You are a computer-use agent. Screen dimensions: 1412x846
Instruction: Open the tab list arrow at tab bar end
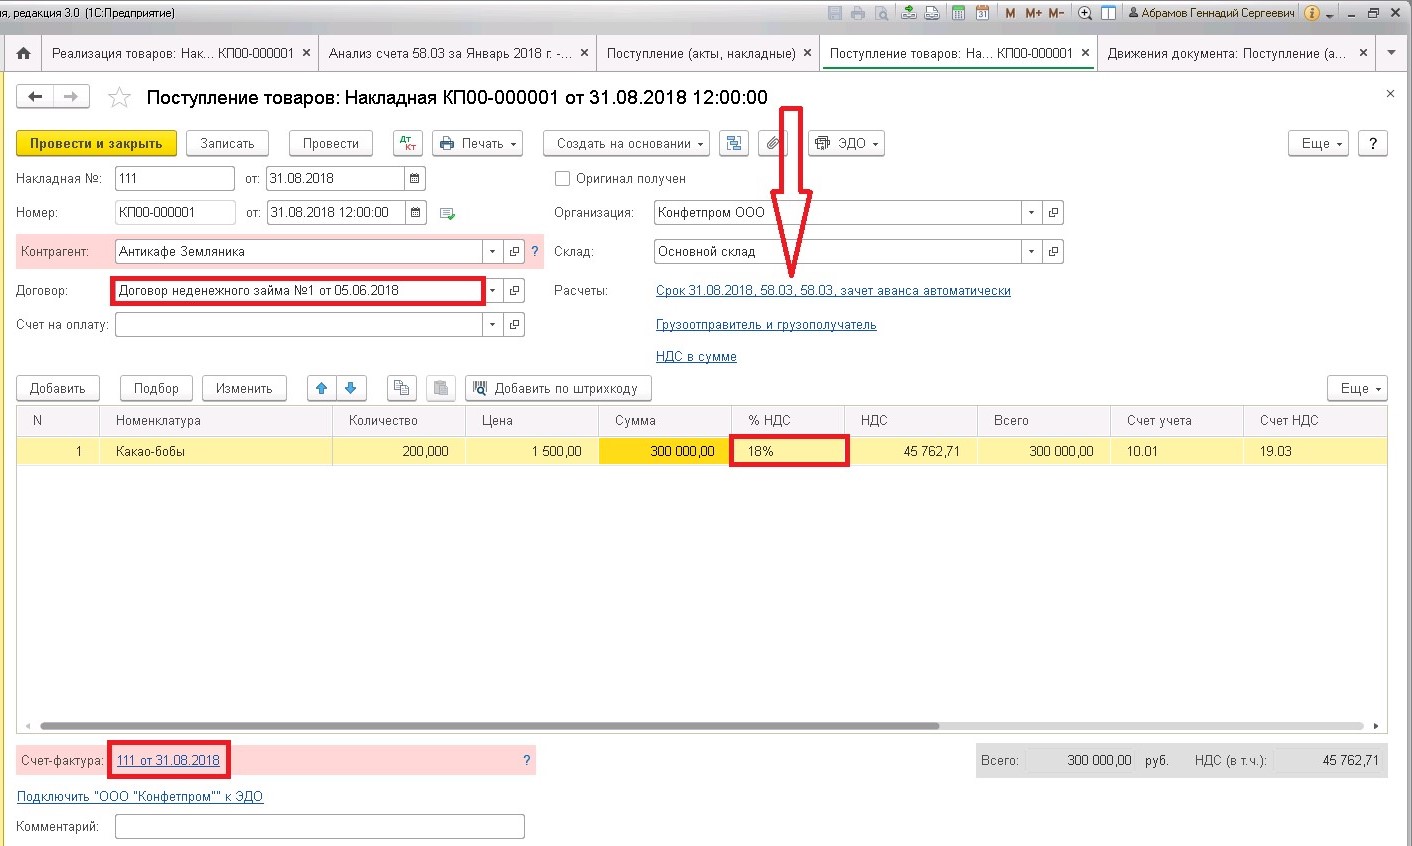[x=1391, y=53]
